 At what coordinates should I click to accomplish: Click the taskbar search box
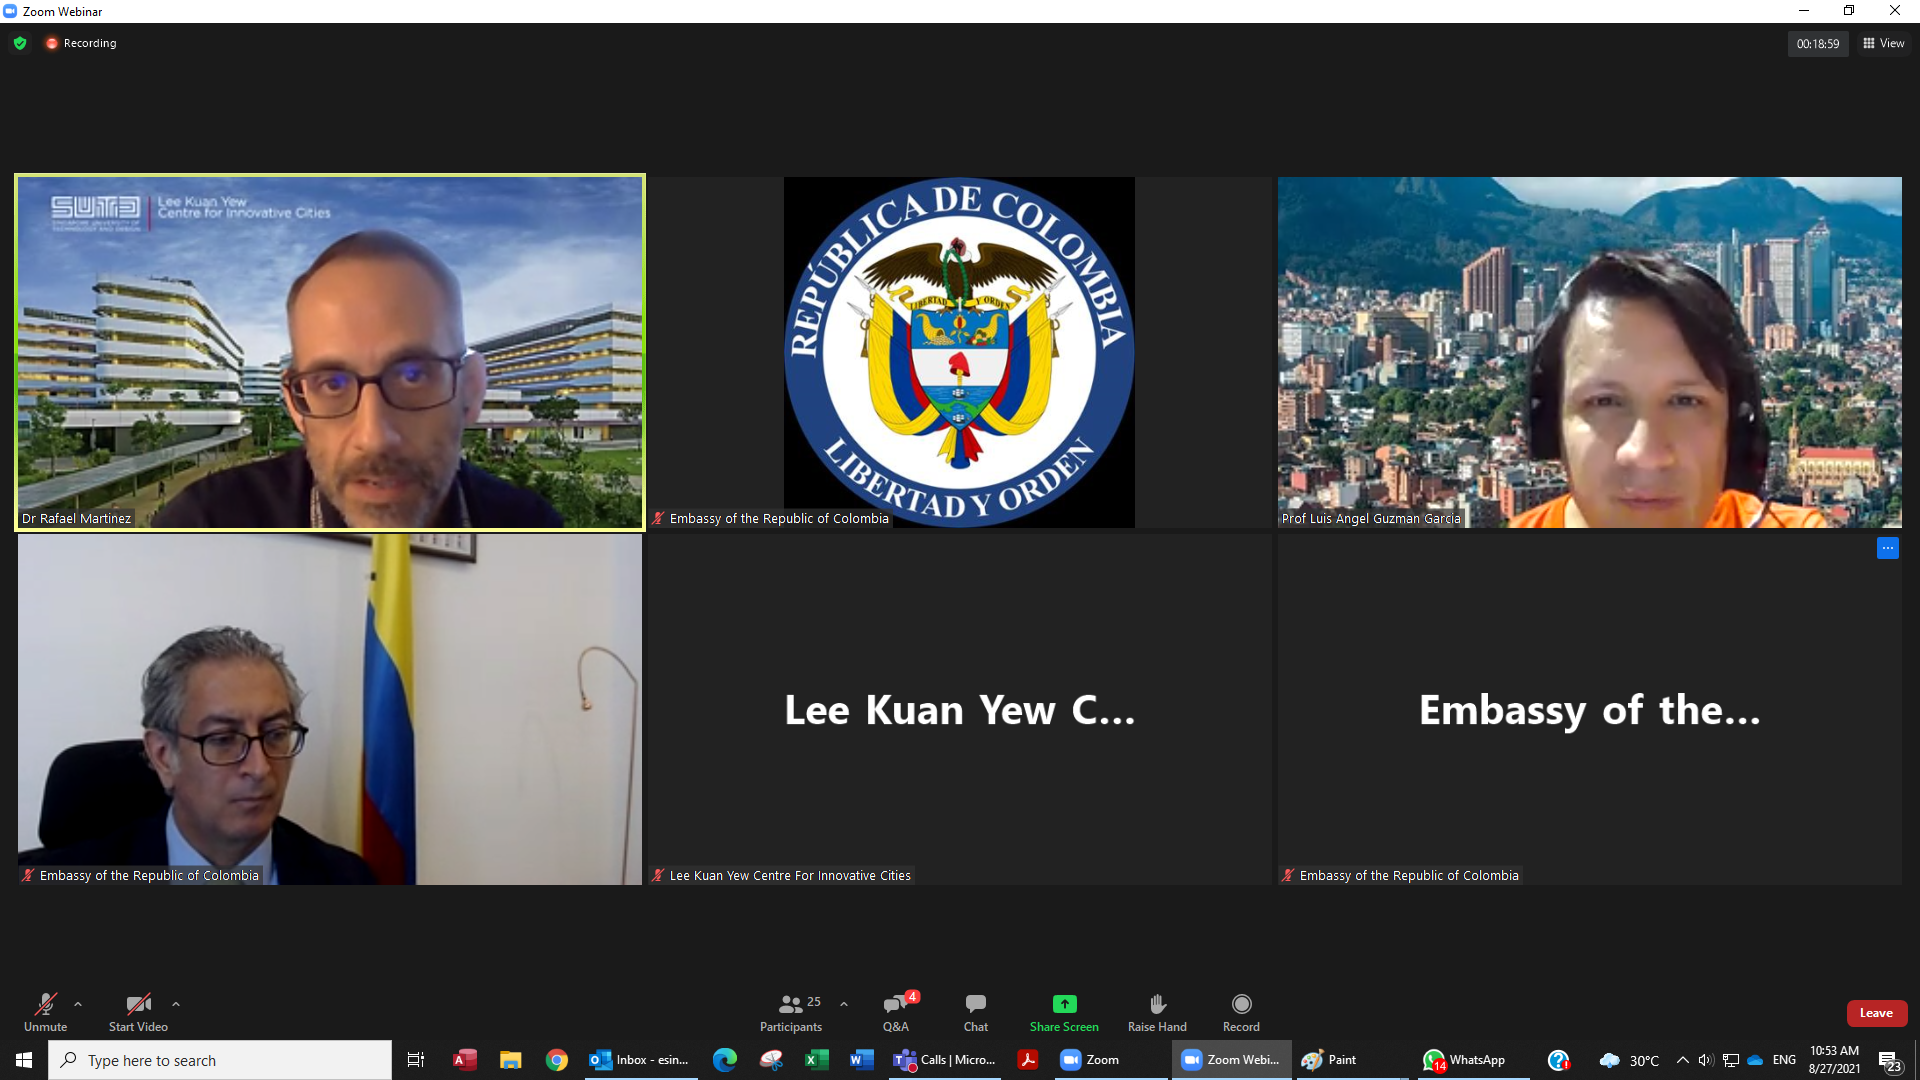220,1060
